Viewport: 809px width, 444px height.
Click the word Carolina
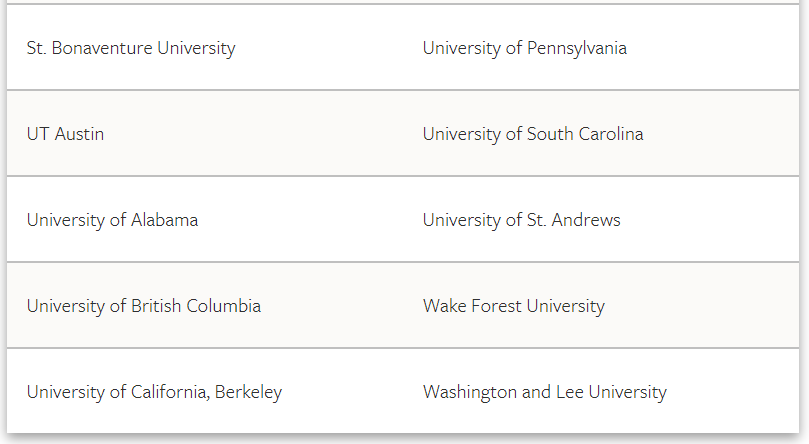(611, 134)
